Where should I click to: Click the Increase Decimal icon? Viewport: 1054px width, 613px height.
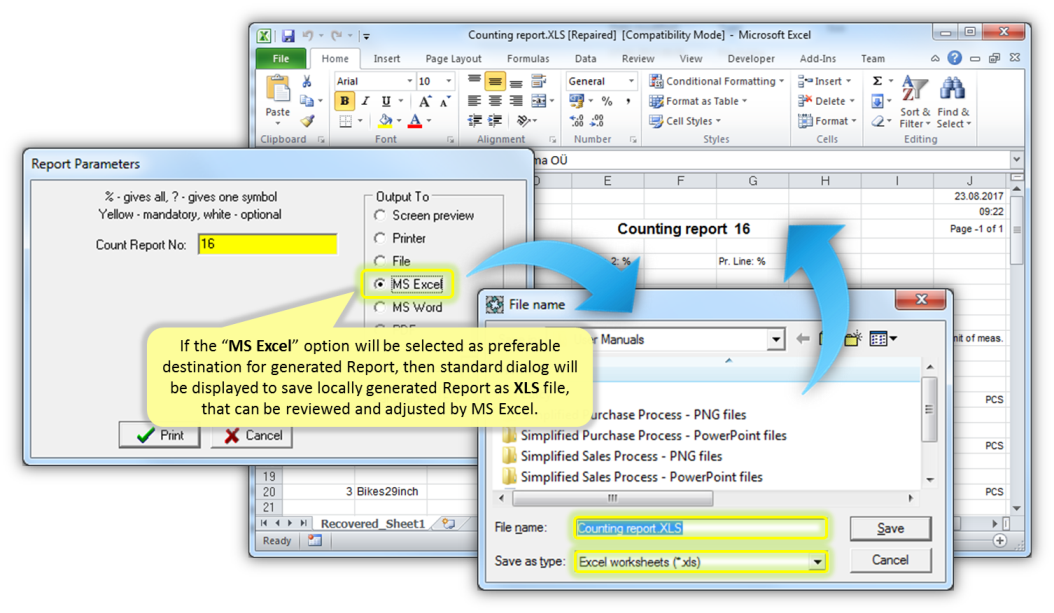click(x=577, y=121)
